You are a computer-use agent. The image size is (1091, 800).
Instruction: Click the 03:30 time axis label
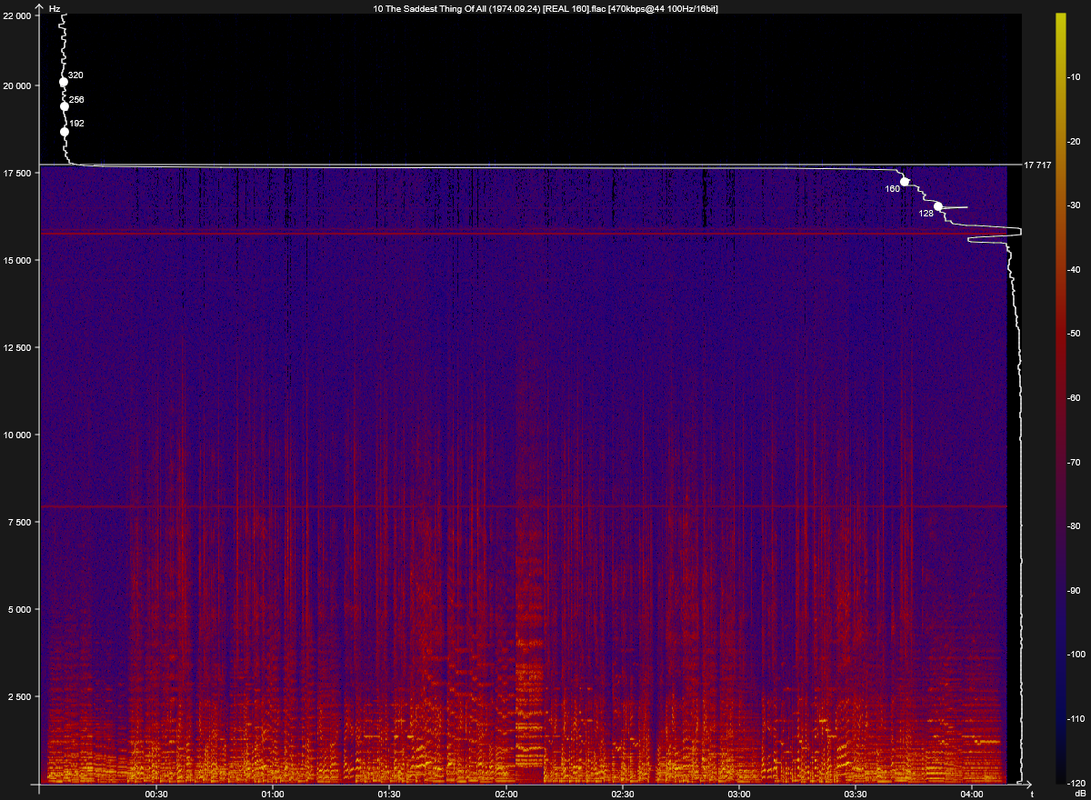(855, 794)
